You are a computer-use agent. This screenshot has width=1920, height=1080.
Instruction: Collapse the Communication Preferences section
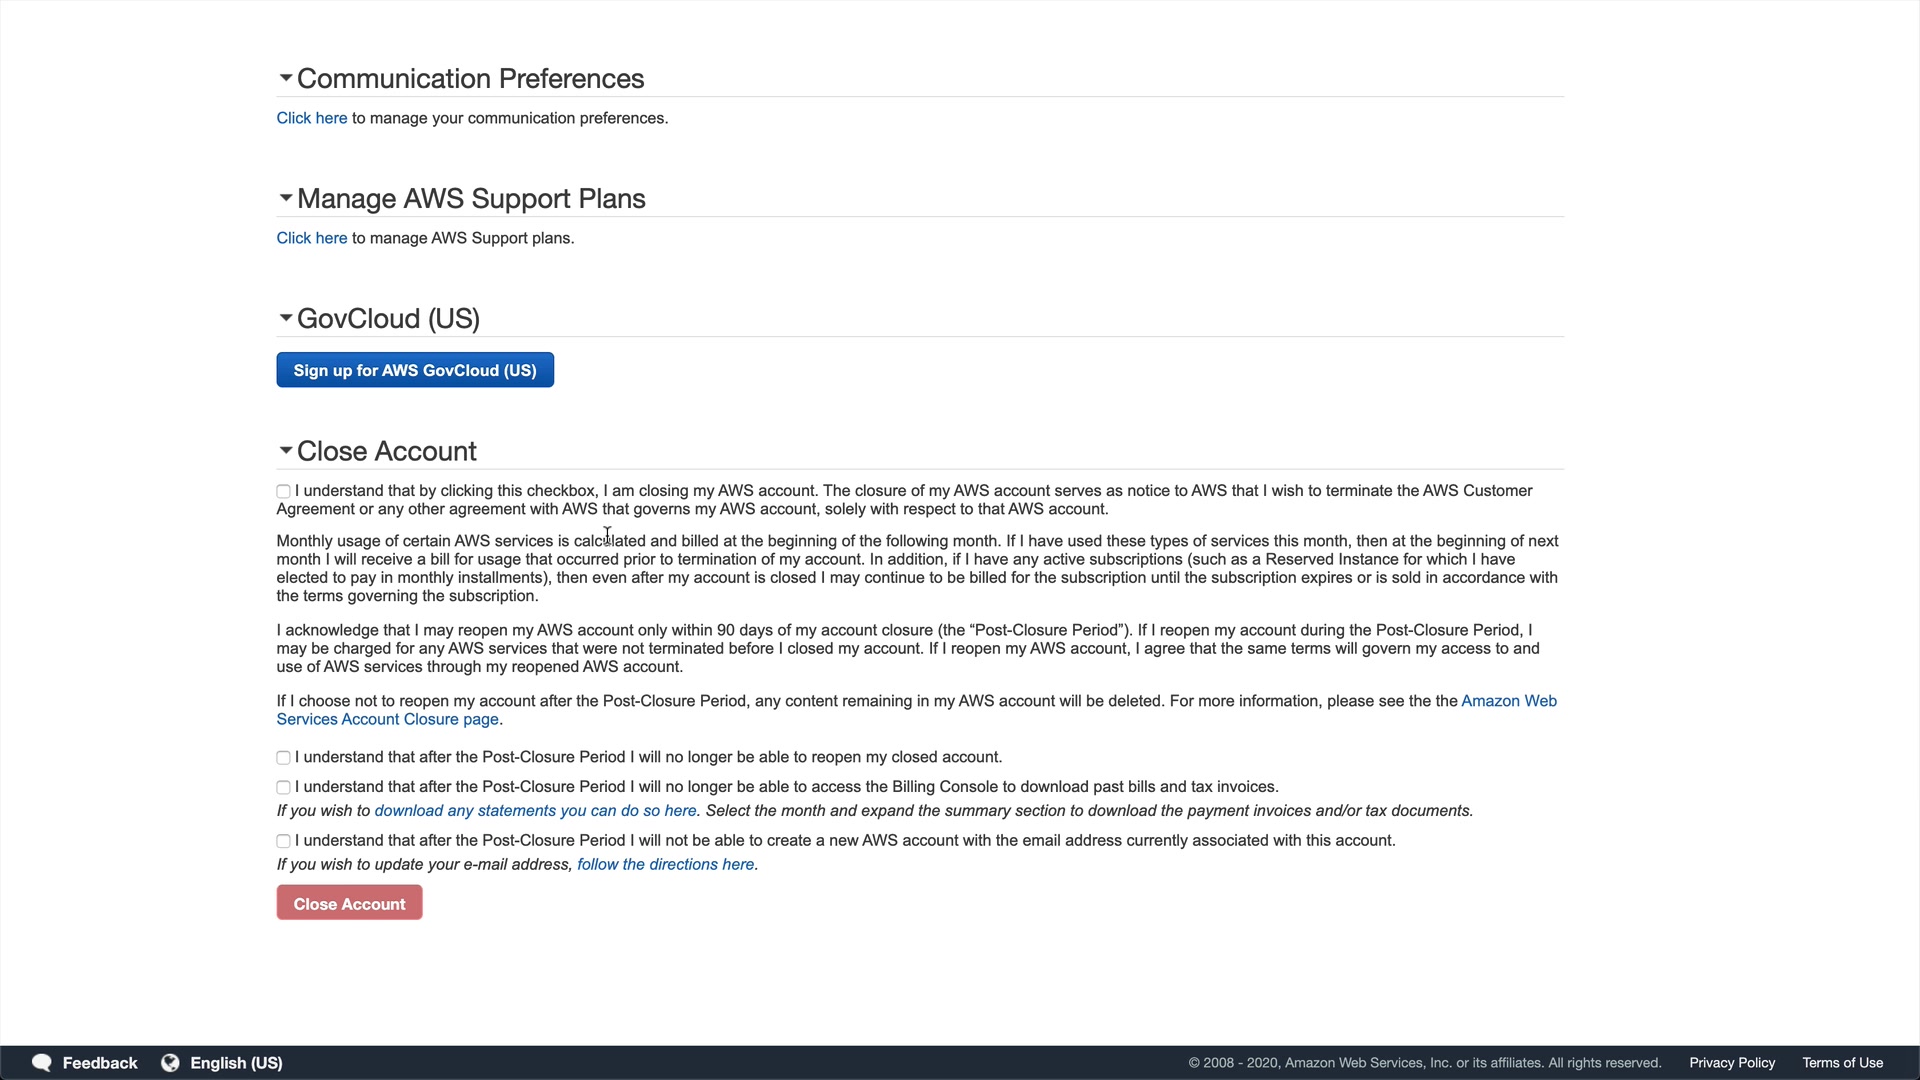click(x=286, y=78)
